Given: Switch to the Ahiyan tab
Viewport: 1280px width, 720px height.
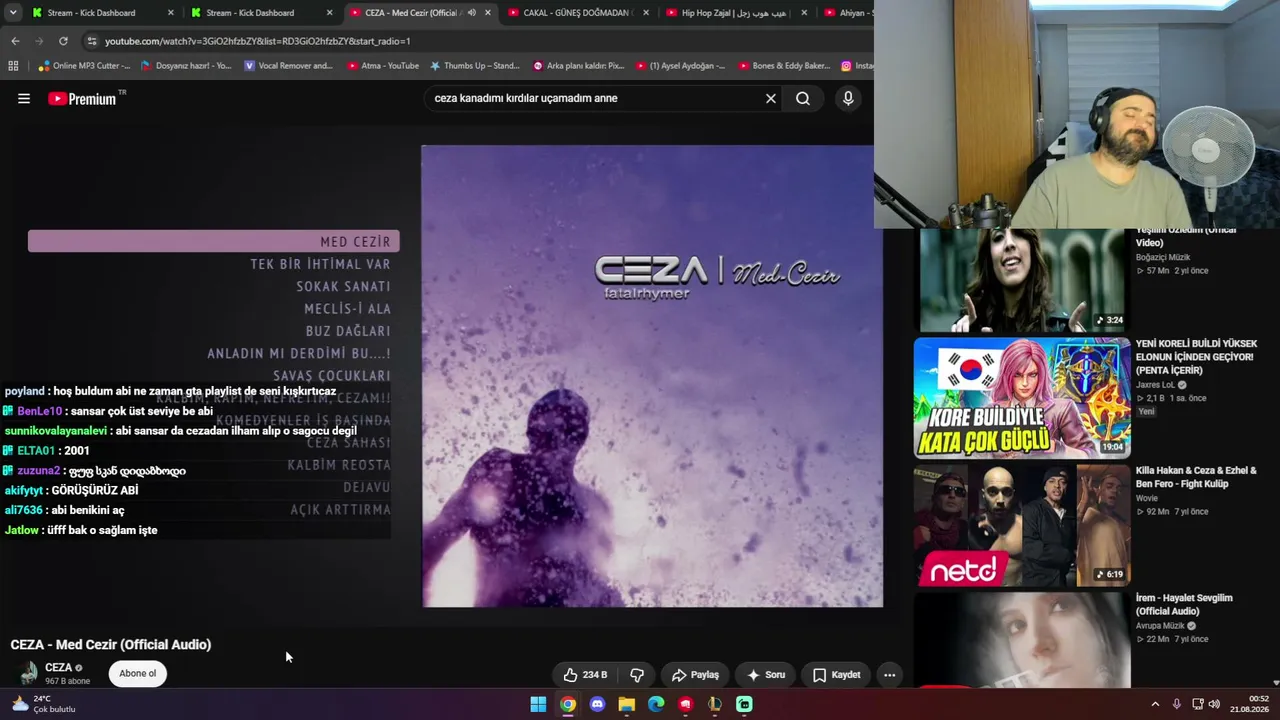Looking at the screenshot, I should coord(848,13).
